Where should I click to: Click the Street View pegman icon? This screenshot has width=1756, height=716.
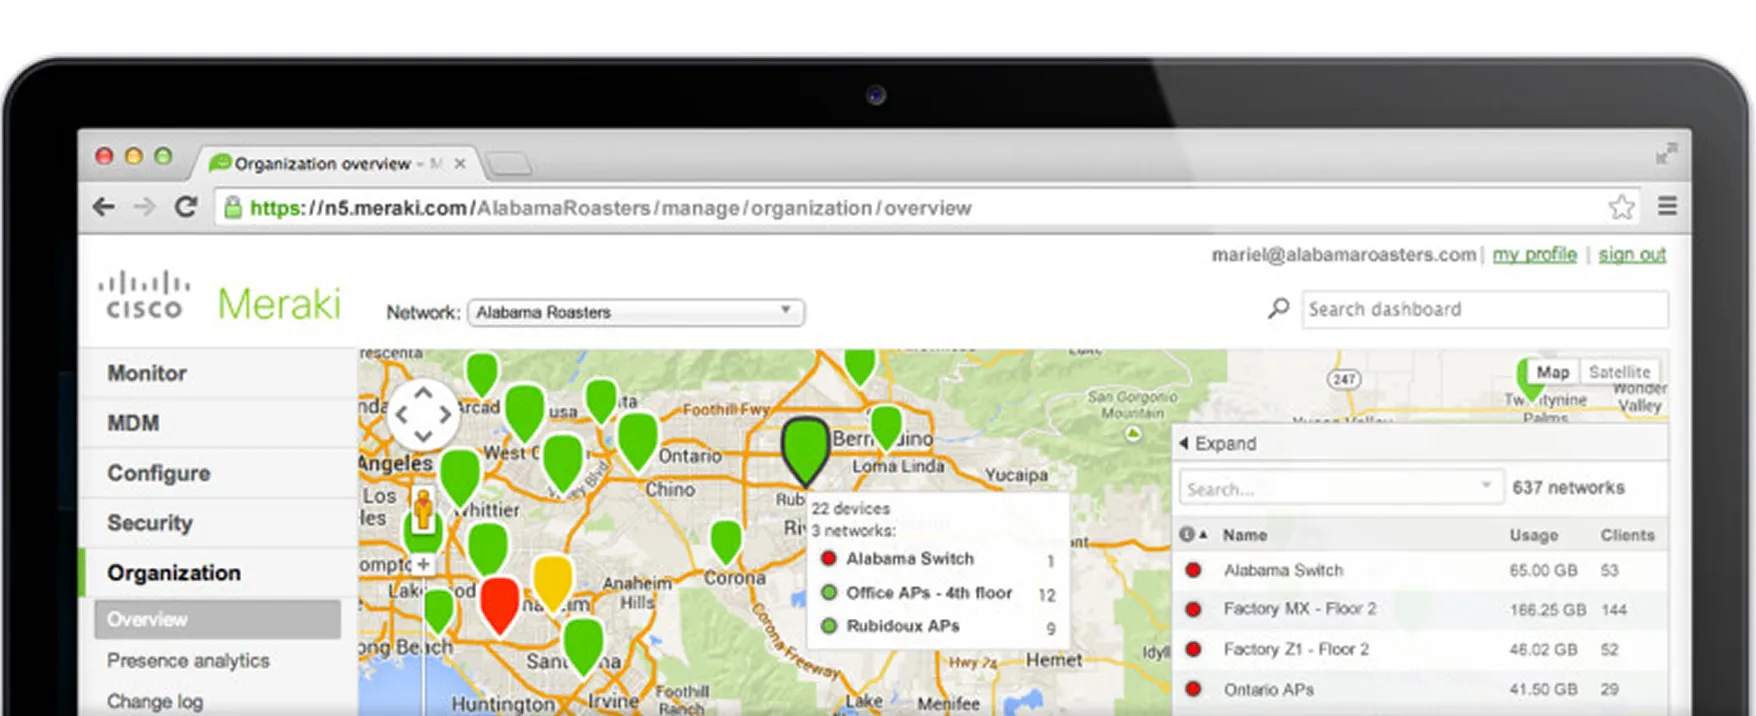click(x=424, y=510)
